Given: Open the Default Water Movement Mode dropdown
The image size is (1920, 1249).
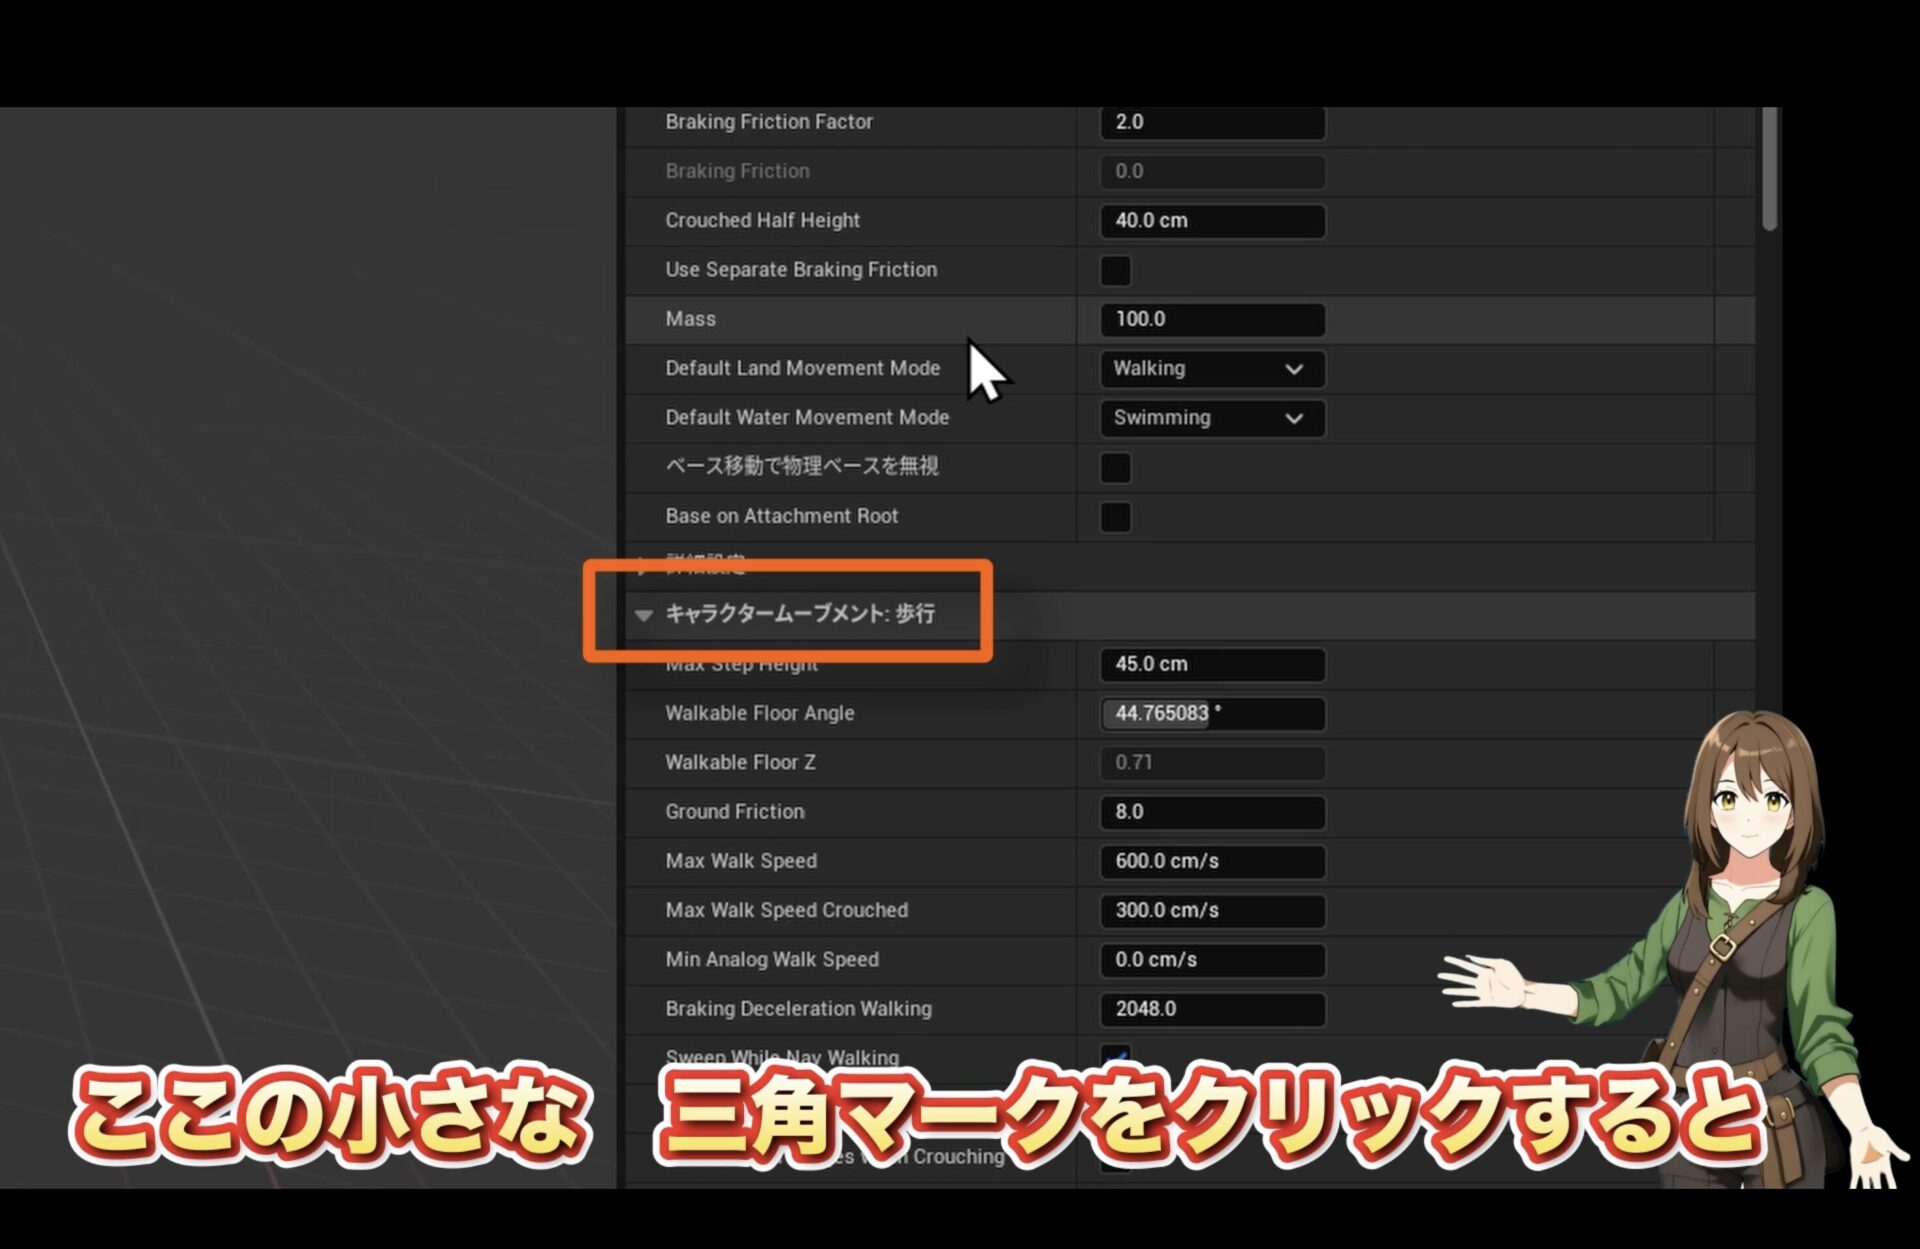Looking at the screenshot, I should pos(1212,418).
